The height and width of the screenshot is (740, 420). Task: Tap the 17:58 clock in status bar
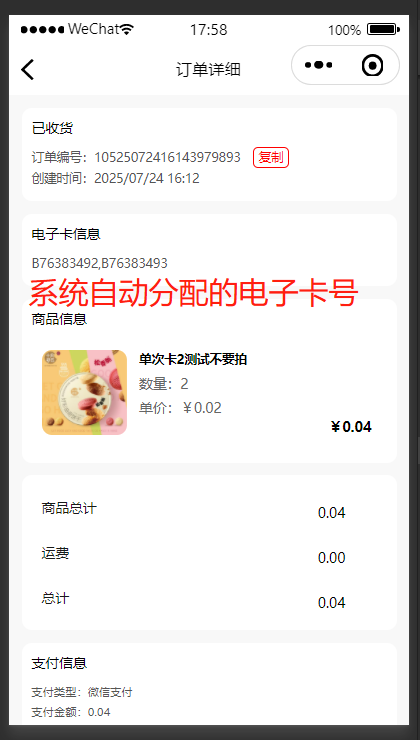point(209,30)
